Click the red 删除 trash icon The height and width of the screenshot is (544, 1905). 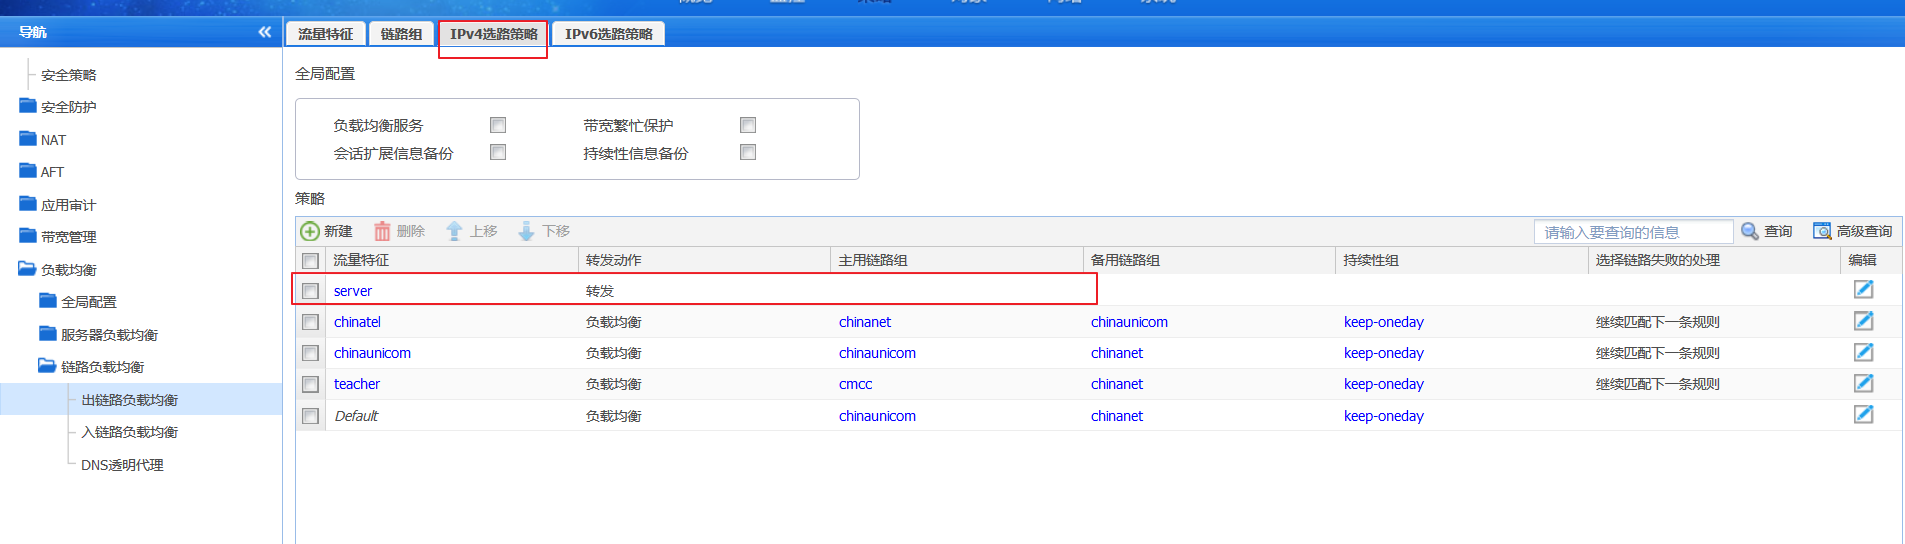point(382,231)
